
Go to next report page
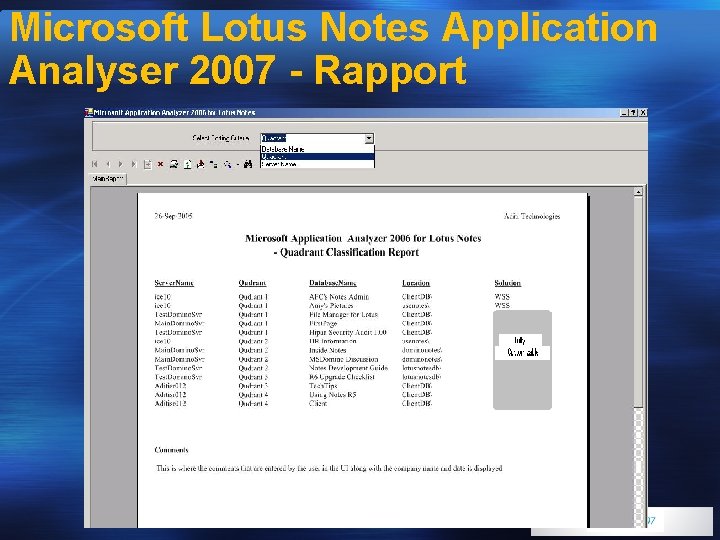[121, 164]
